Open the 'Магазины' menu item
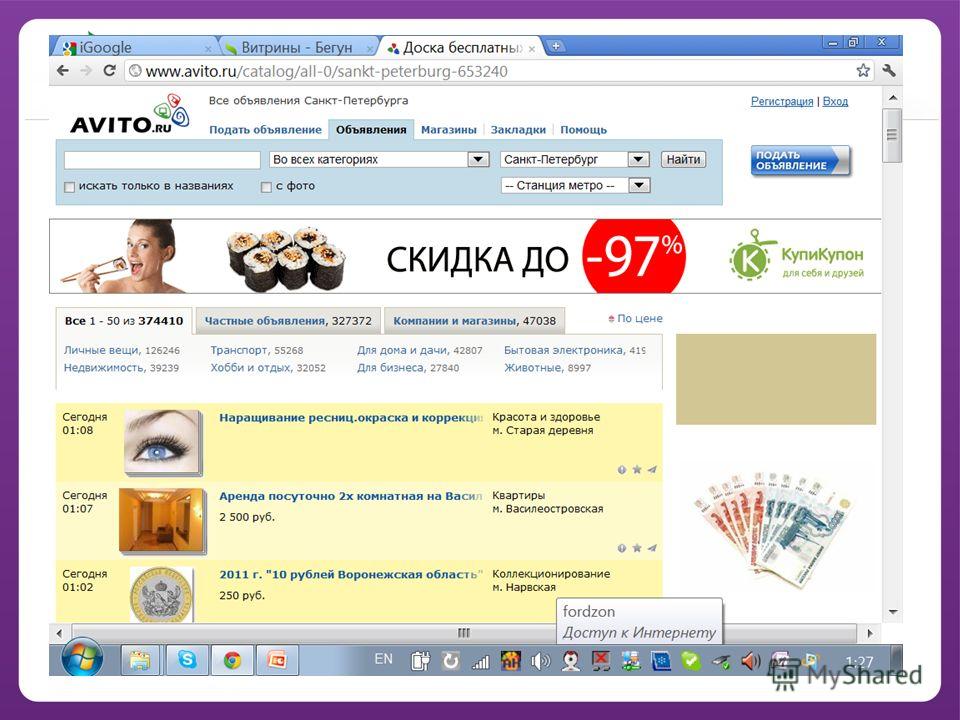 449,130
